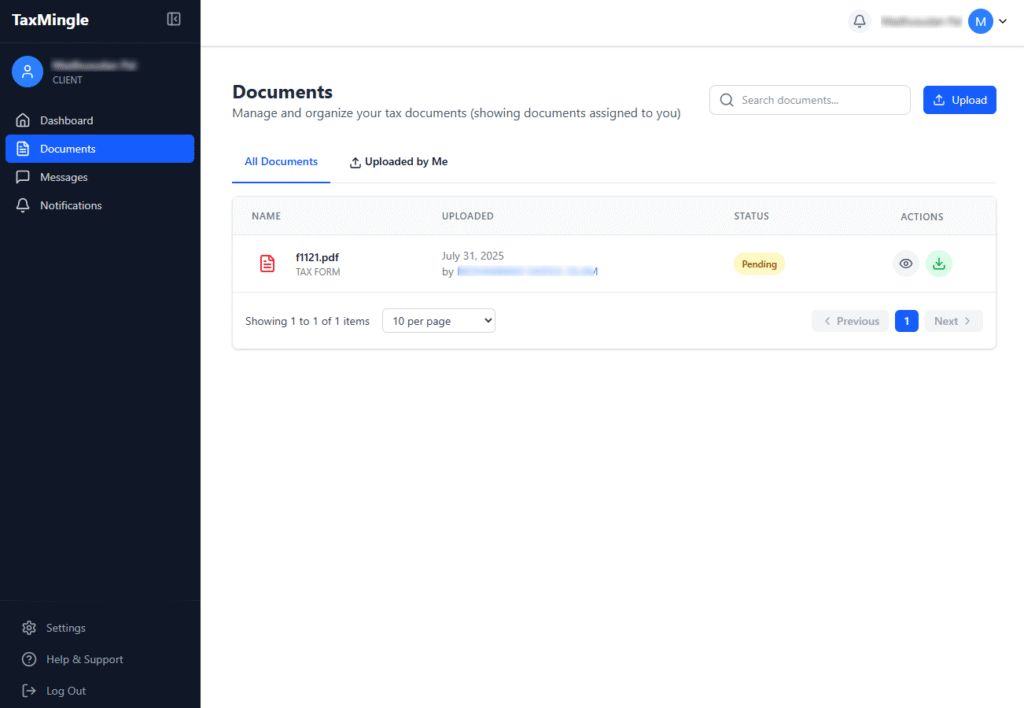Expand the user account menu chevron
This screenshot has width=1024, height=708.
(1003, 22)
